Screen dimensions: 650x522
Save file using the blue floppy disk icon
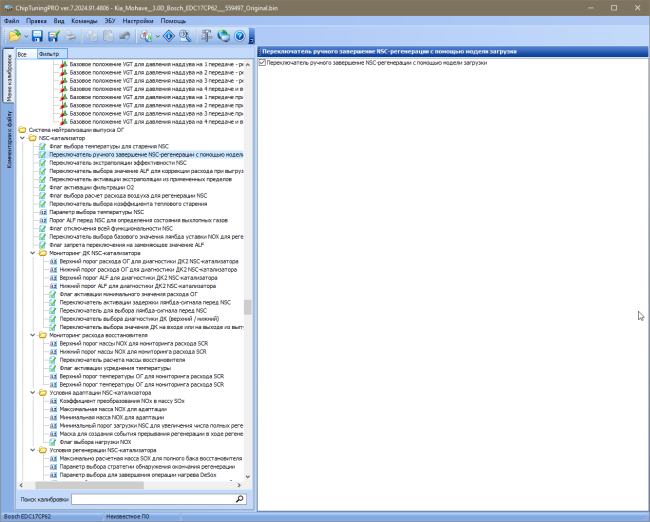tap(37, 36)
